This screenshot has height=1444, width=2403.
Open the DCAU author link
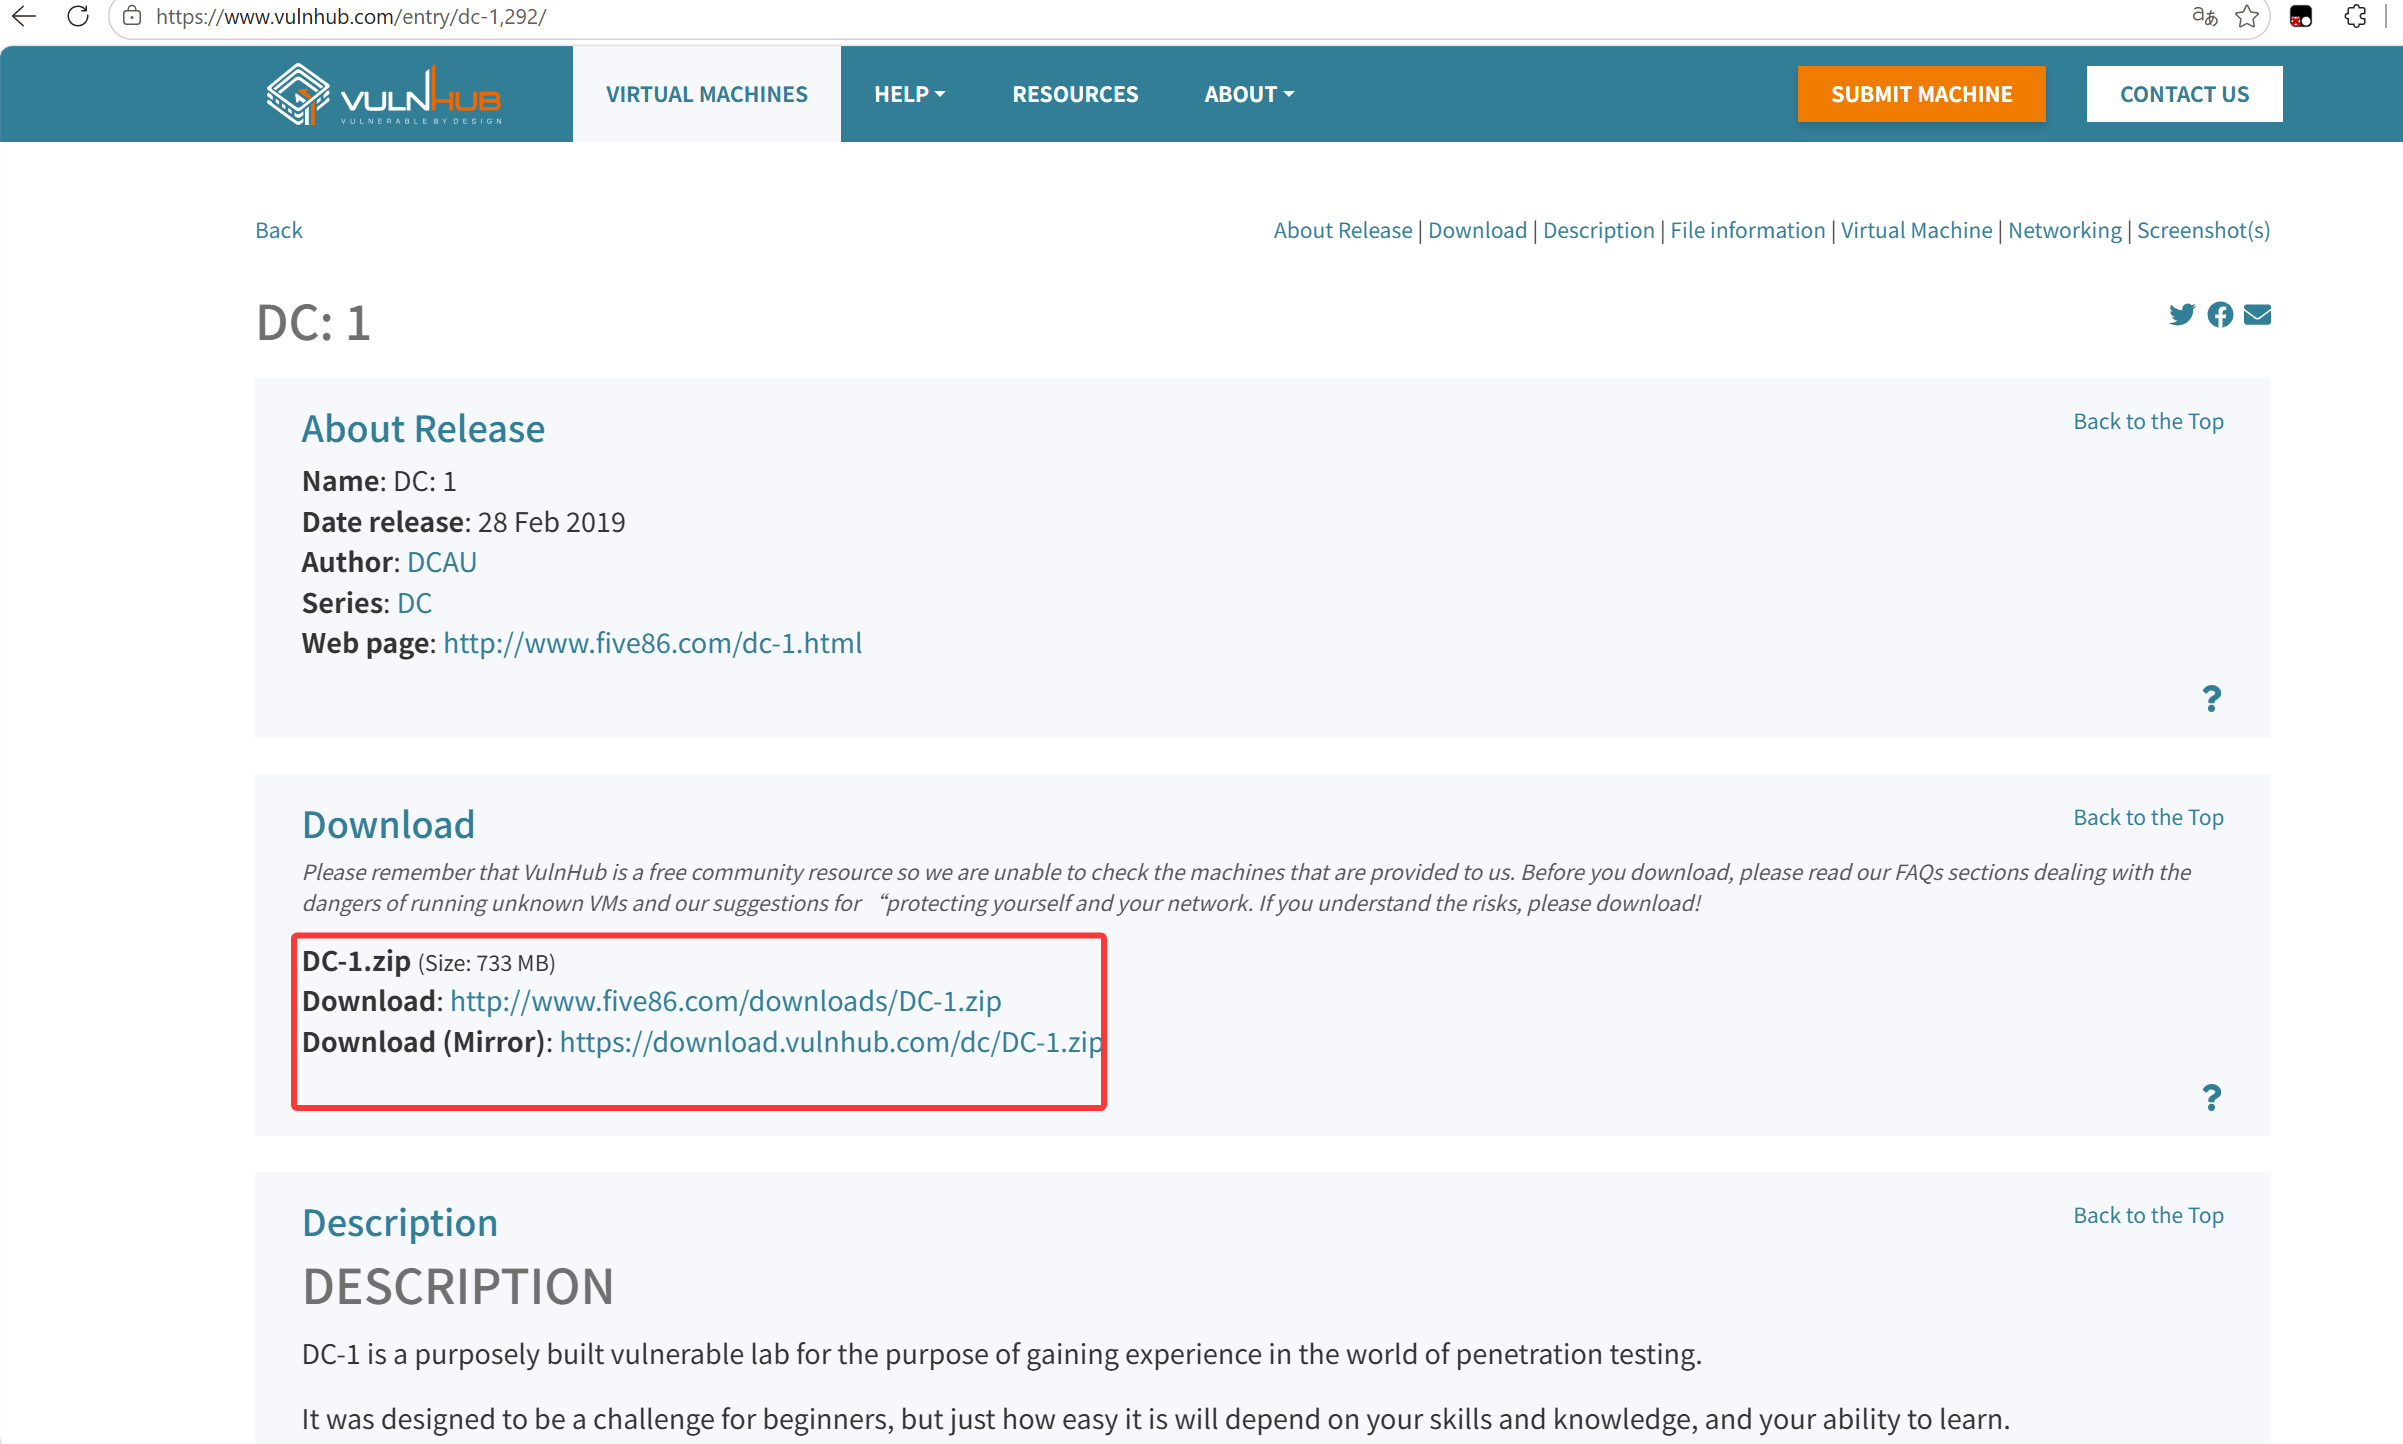[x=442, y=562]
